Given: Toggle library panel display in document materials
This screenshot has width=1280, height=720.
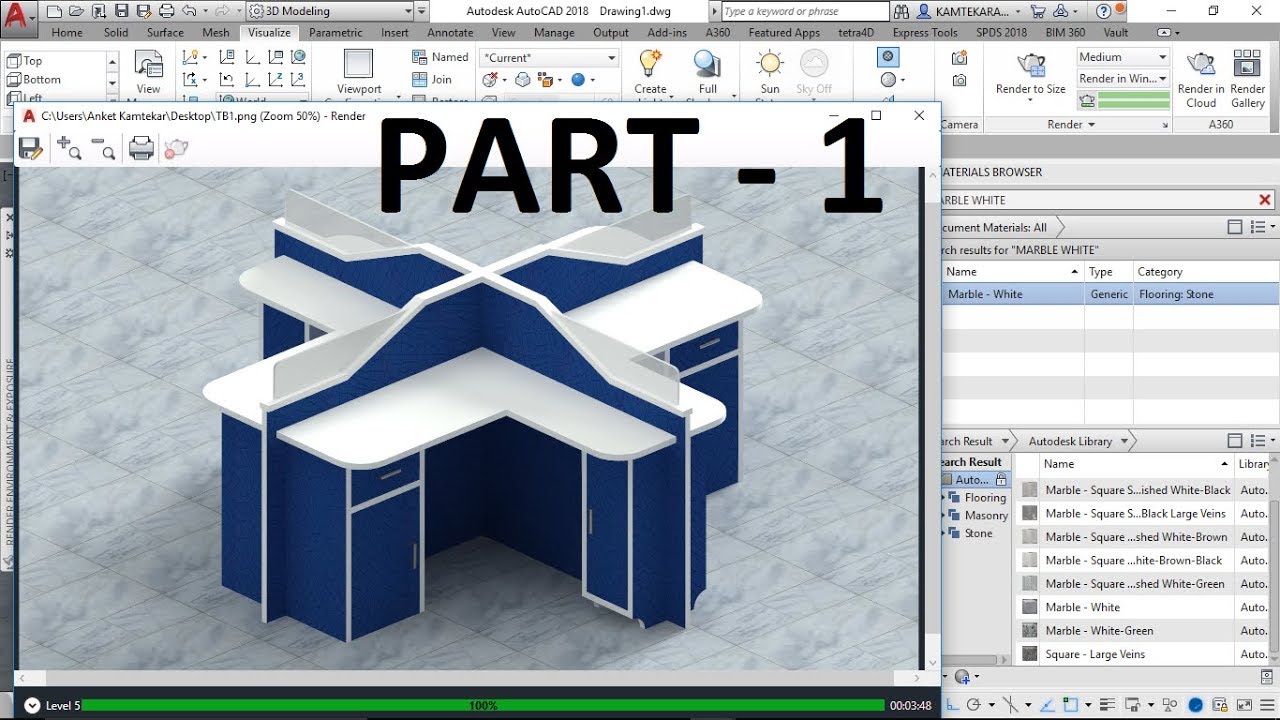Looking at the screenshot, I should click(1235, 228).
